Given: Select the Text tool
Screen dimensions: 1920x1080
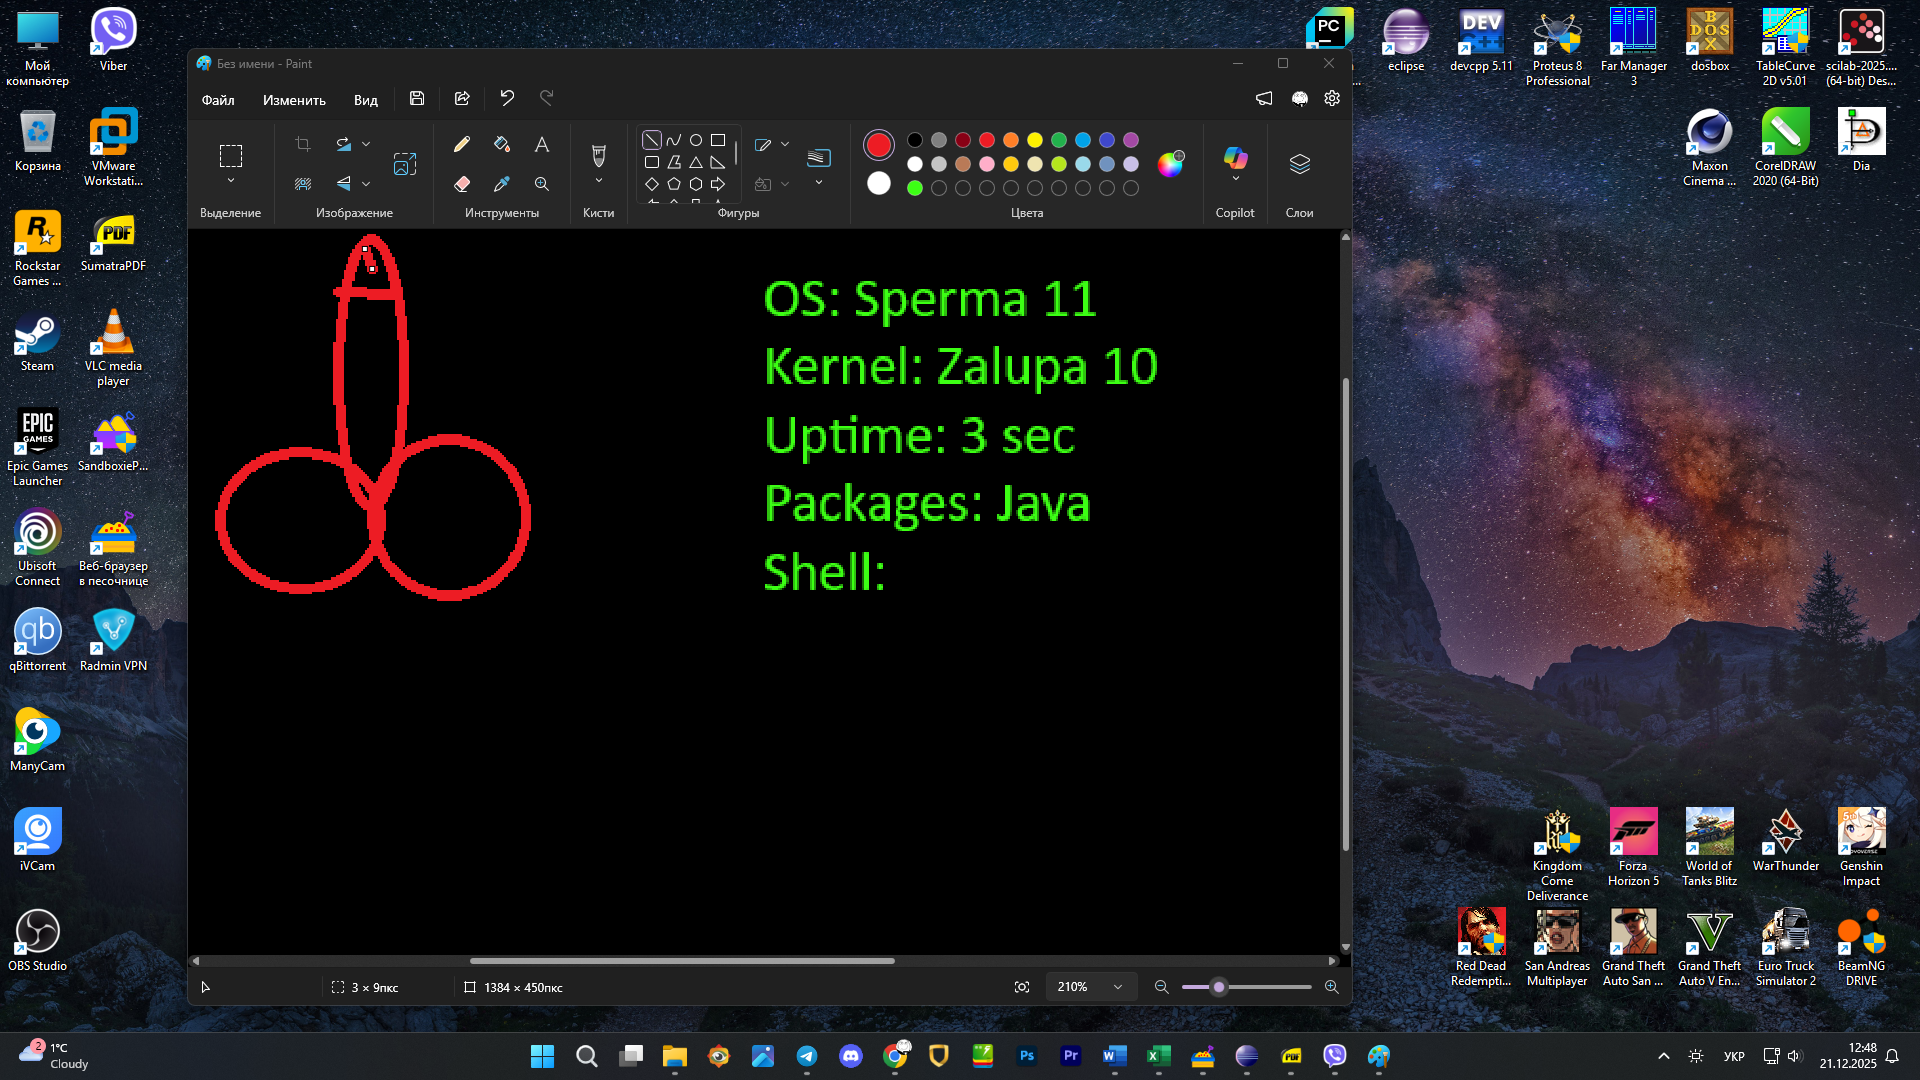Looking at the screenshot, I should point(541,144).
